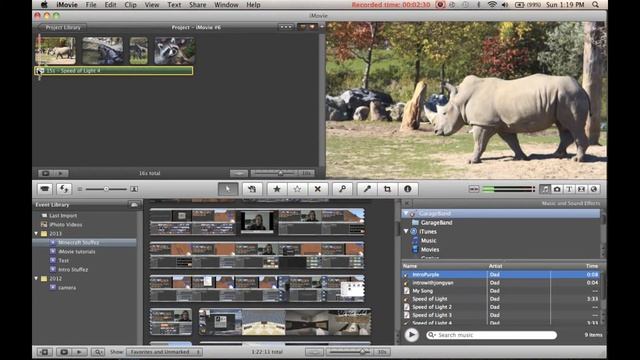The width and height of the screenshot is (640, 360).
Task: Show or hide the Event list button
Action: (x=44, y=352)
